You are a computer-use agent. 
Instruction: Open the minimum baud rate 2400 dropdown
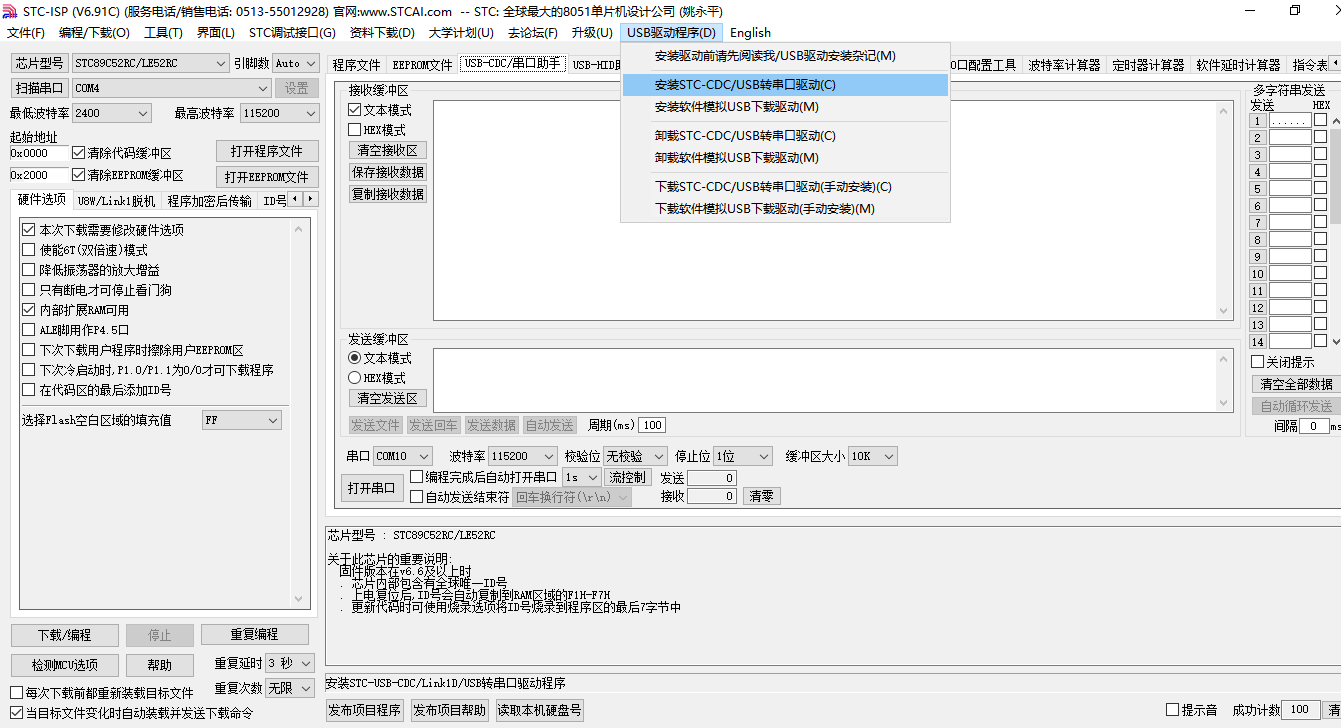point(111,114)
